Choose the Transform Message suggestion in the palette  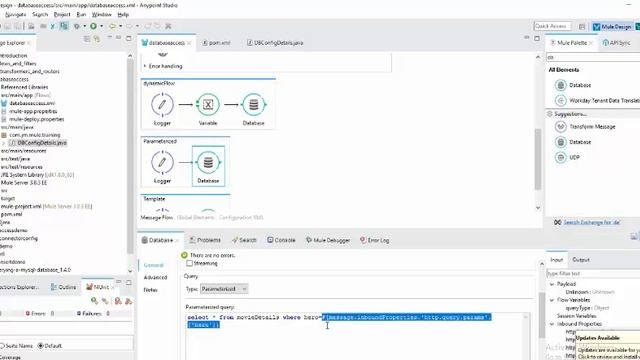585,127
